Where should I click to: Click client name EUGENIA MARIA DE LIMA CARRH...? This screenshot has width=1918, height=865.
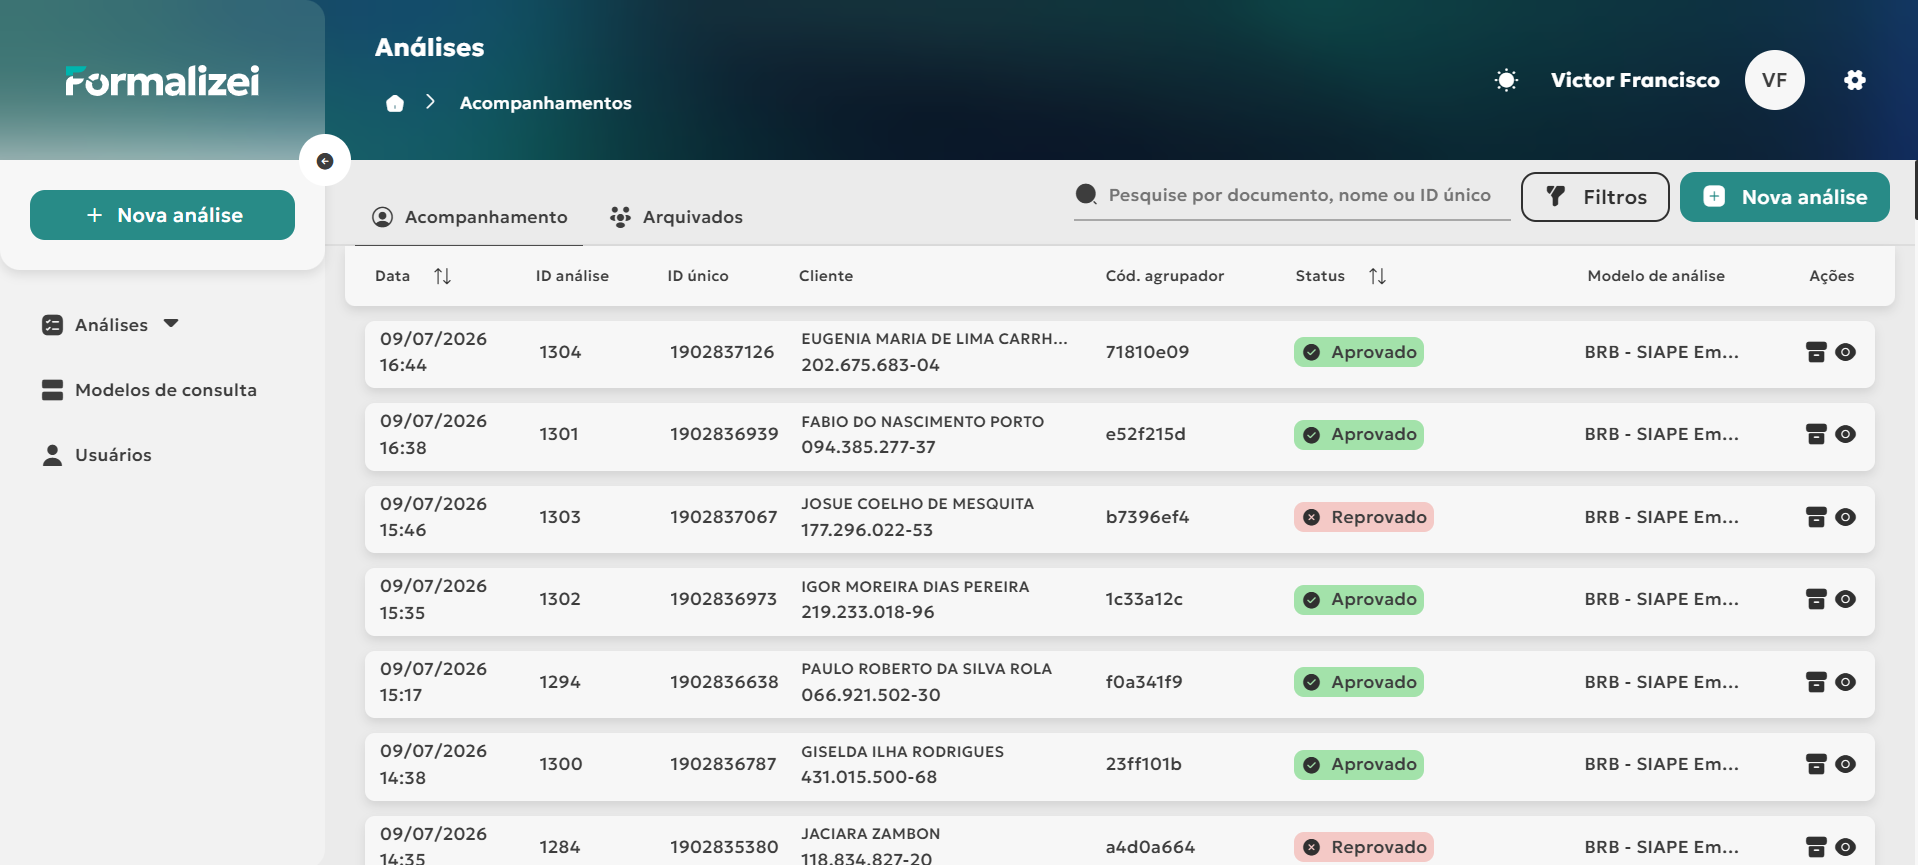[x=934, y=339]
